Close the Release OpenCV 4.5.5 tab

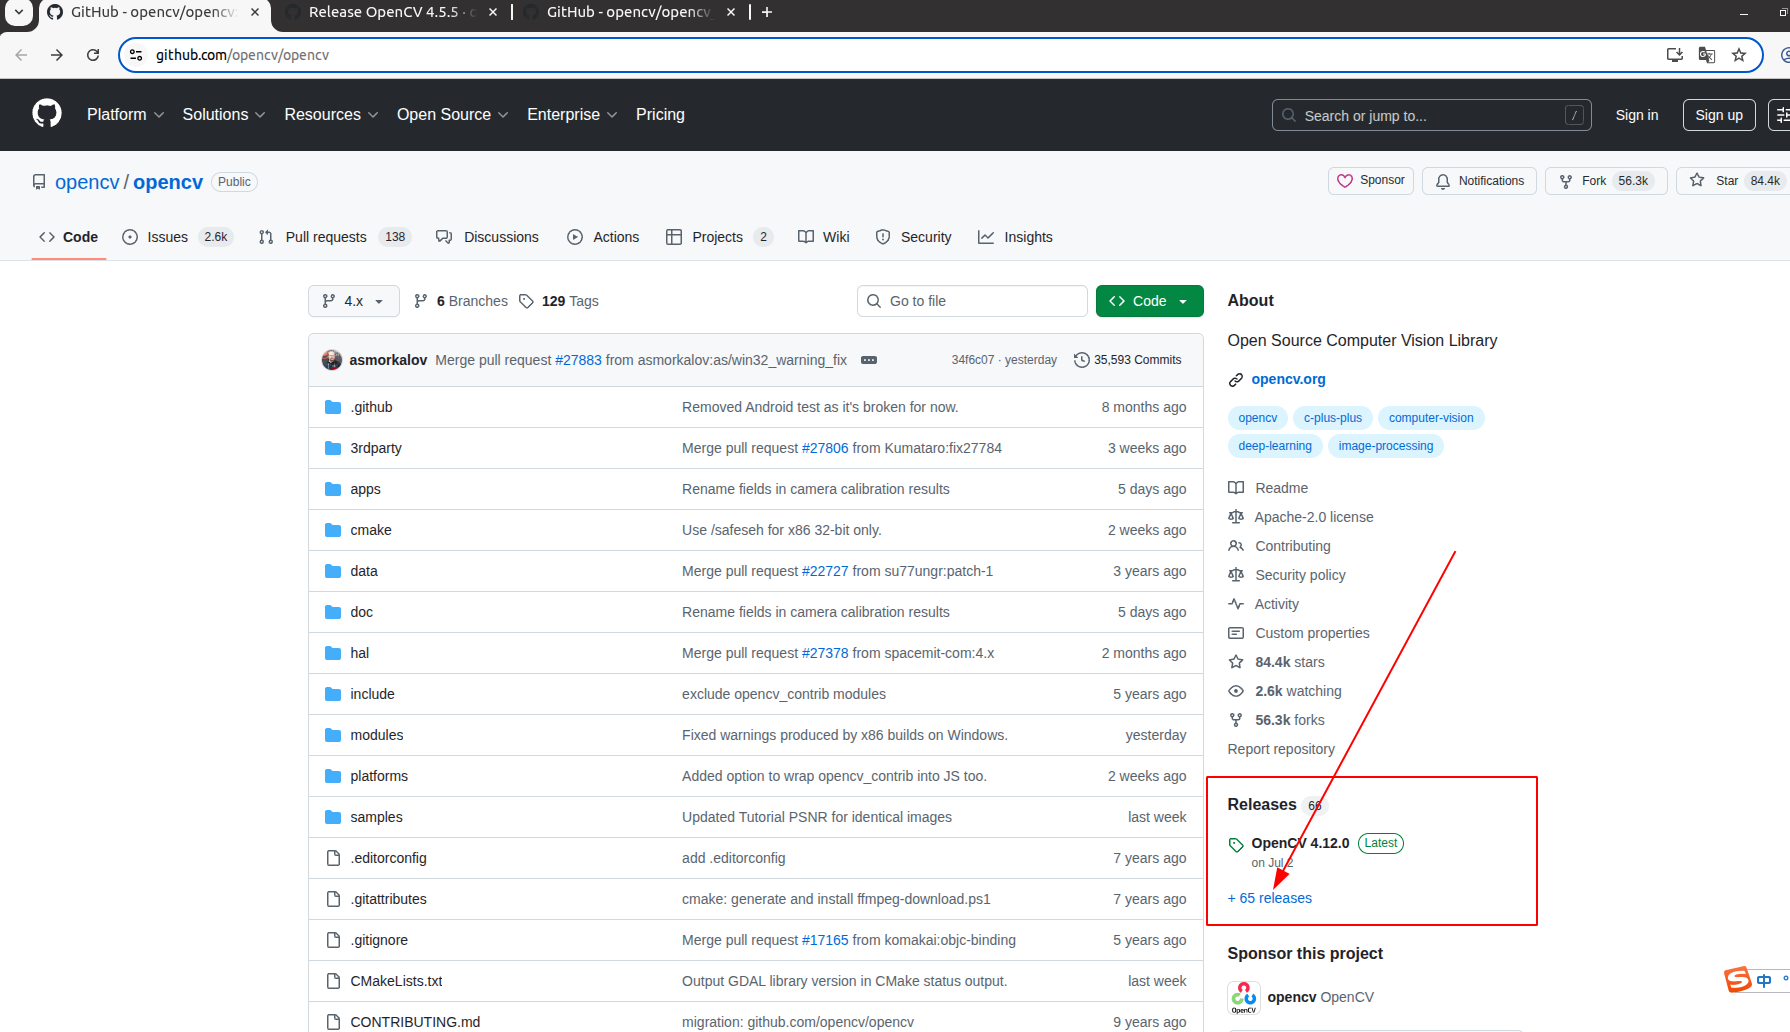[493, 12]
